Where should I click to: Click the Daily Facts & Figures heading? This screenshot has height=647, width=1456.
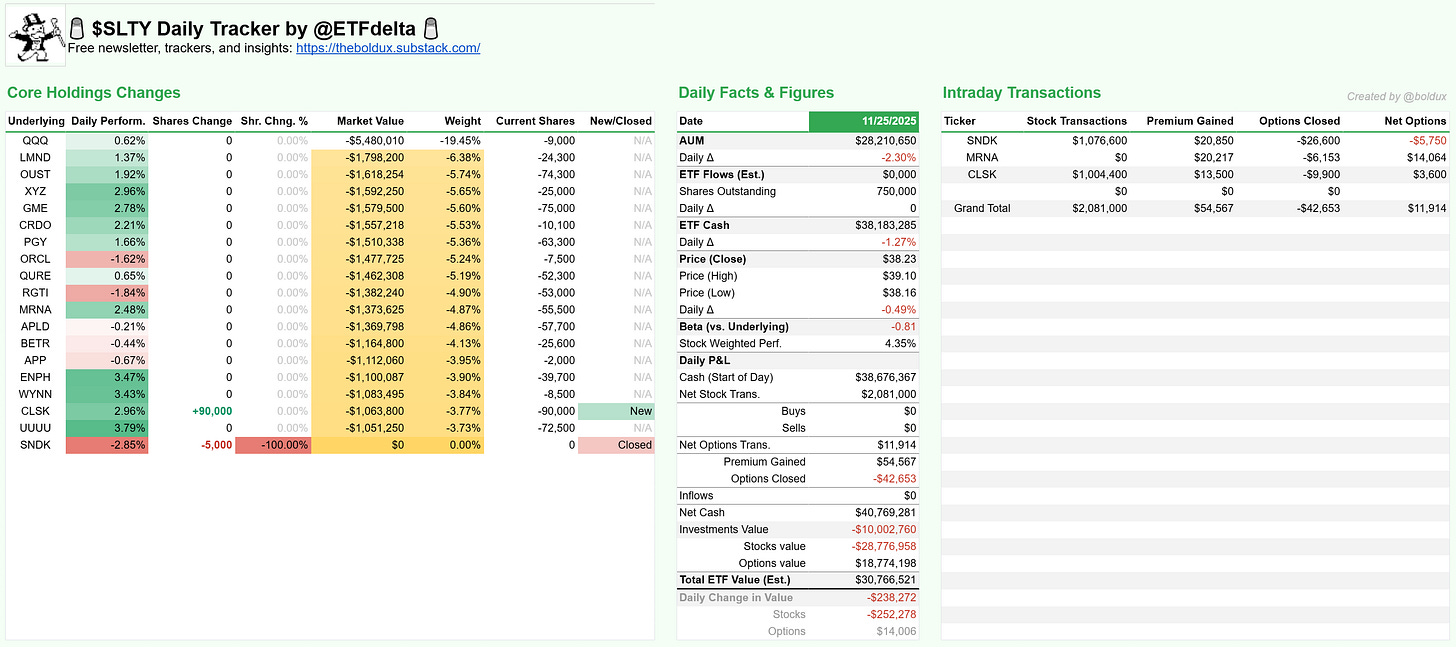(x=756, y=93)
